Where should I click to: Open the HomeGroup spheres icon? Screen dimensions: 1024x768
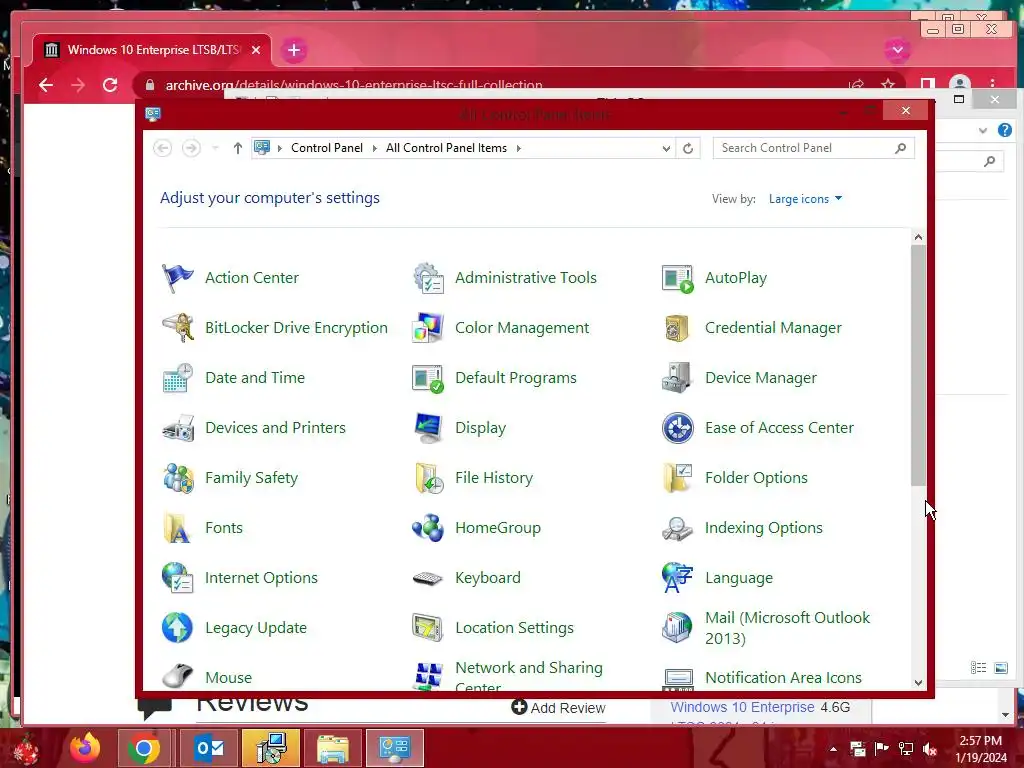(428, 528)
